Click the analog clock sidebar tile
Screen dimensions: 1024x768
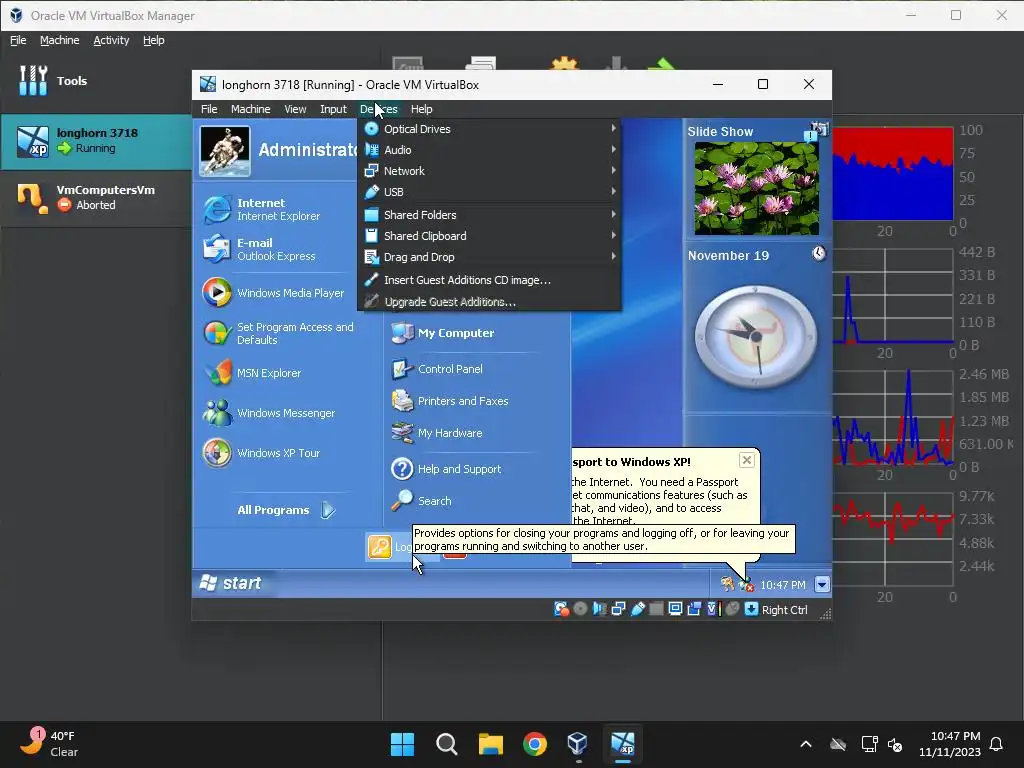pos(756,336)
